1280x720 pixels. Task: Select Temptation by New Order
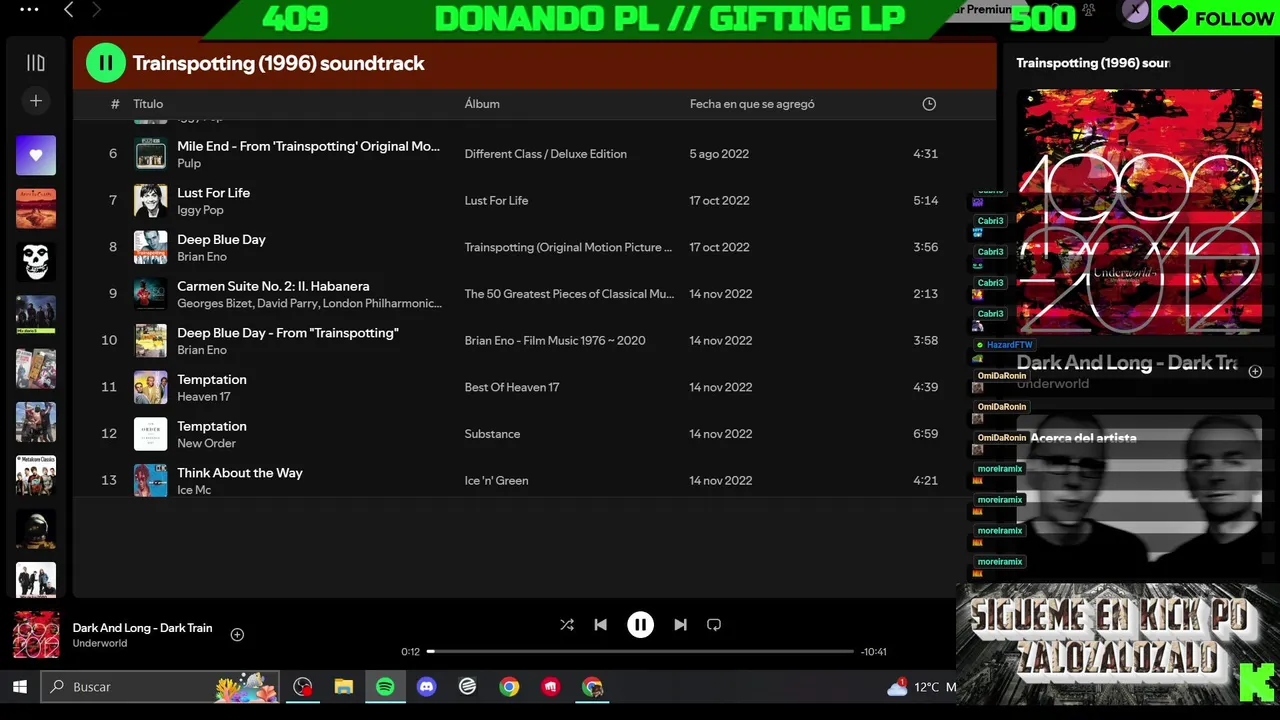pos(534,434)
